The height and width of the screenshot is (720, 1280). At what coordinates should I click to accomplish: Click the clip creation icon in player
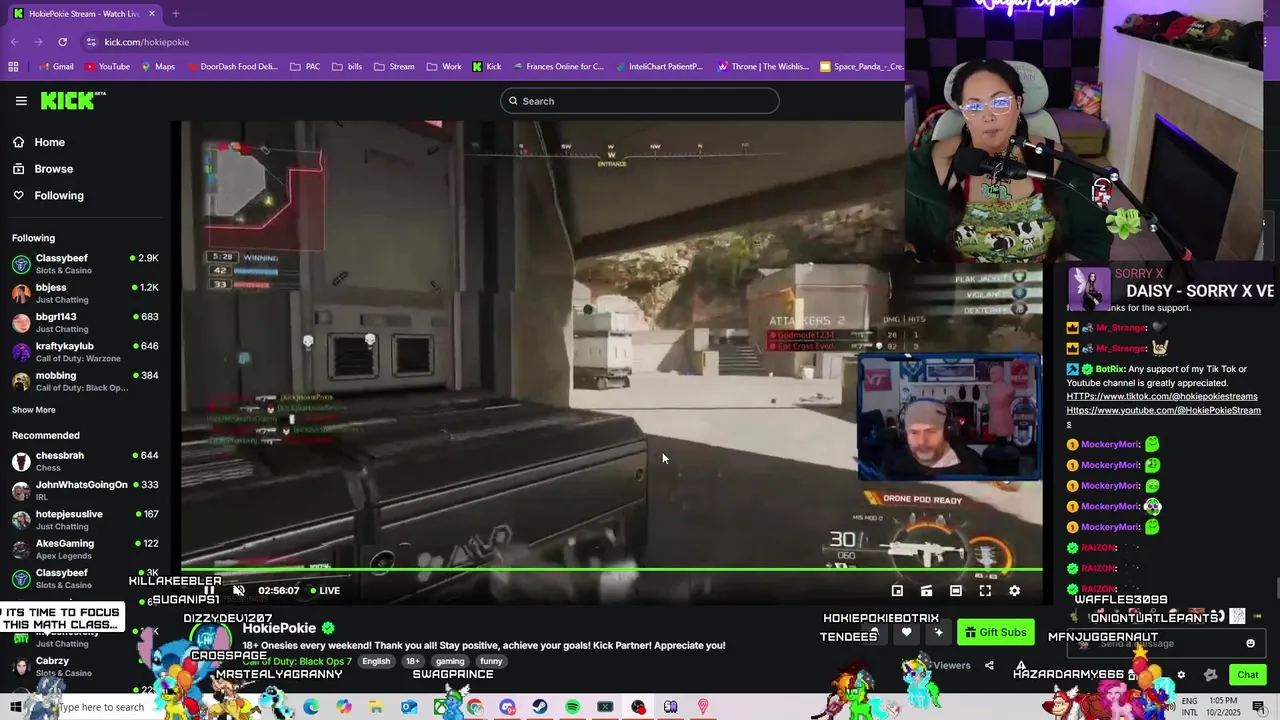click(926, 591)
